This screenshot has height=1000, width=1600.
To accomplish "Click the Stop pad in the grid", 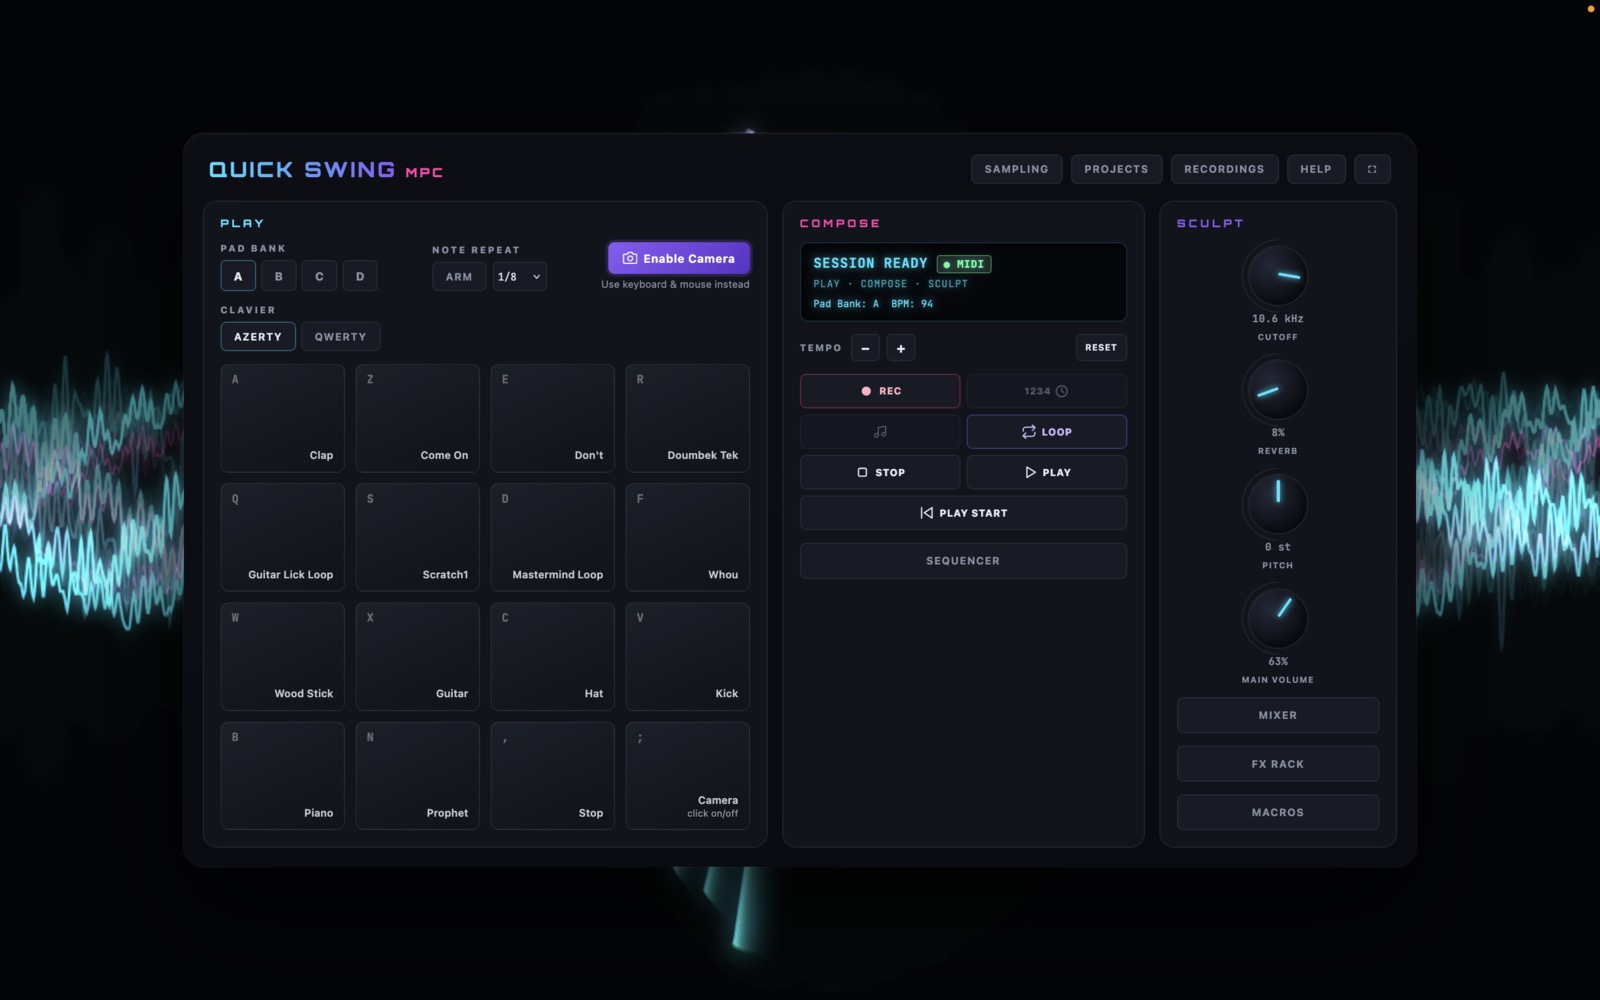I will pos(553,776).
